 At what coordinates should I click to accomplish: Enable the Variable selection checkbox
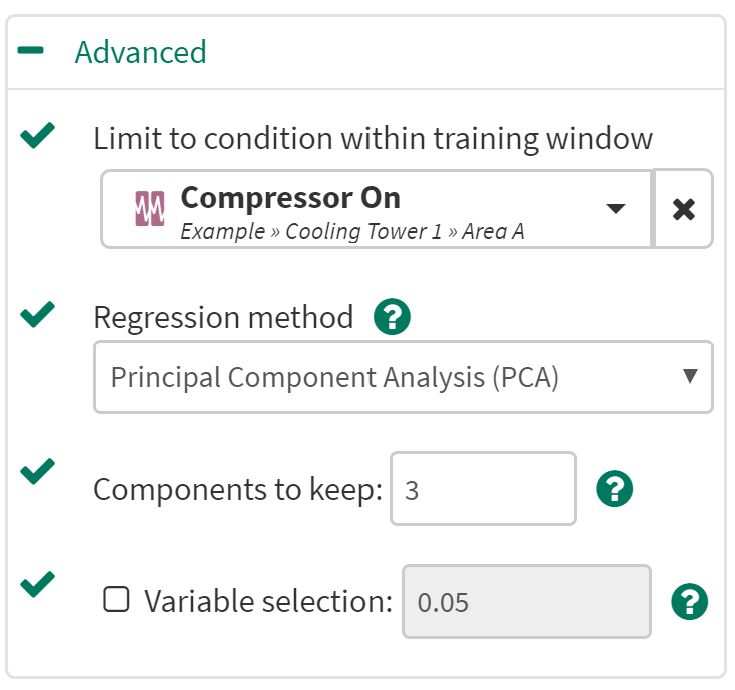(x=117, y=600)
